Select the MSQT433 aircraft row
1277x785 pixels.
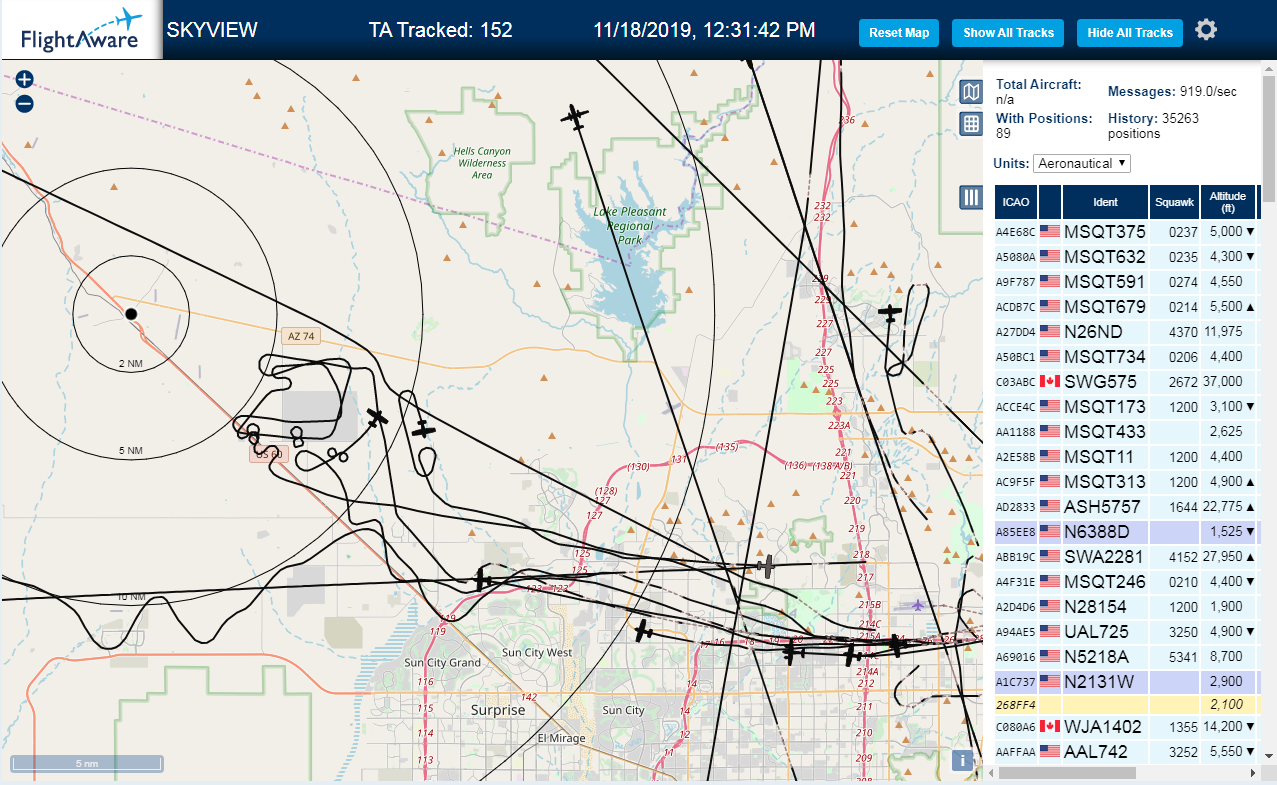click(1126, 431)
